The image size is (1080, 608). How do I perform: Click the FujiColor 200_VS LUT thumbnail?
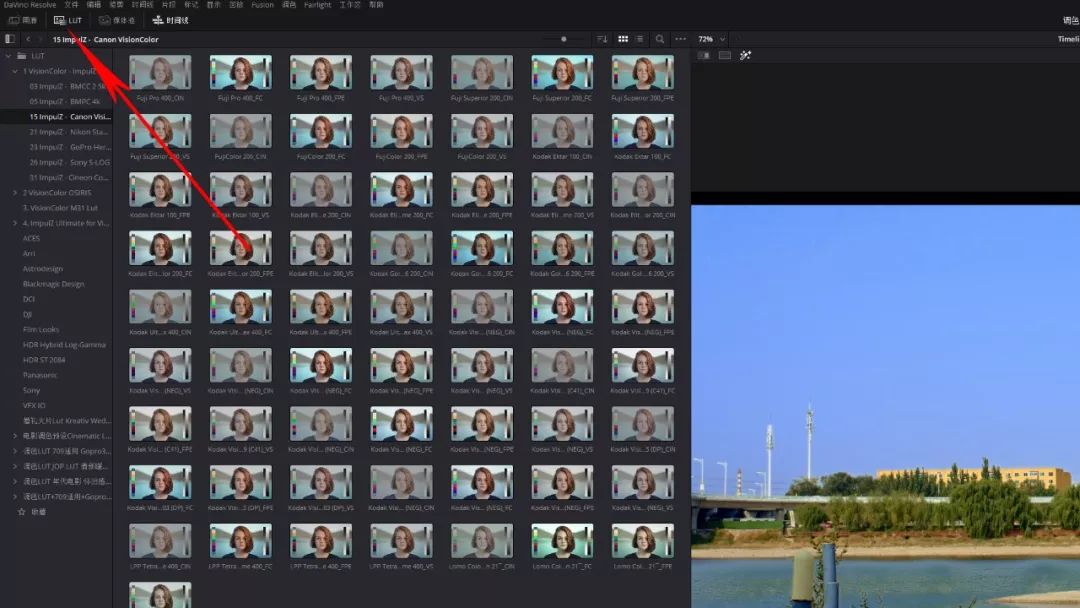tap(482, 131)
